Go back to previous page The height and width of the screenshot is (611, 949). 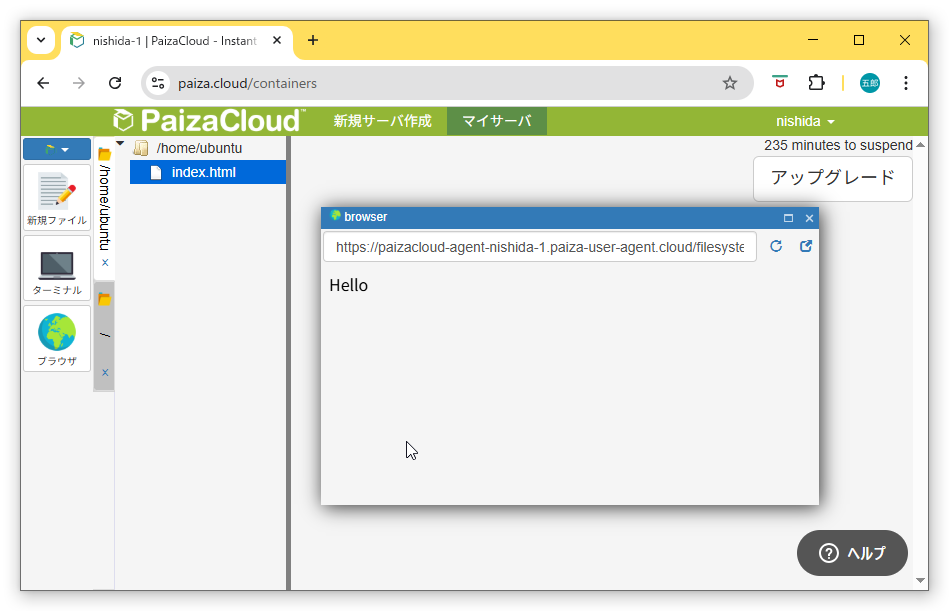[43, 83]
